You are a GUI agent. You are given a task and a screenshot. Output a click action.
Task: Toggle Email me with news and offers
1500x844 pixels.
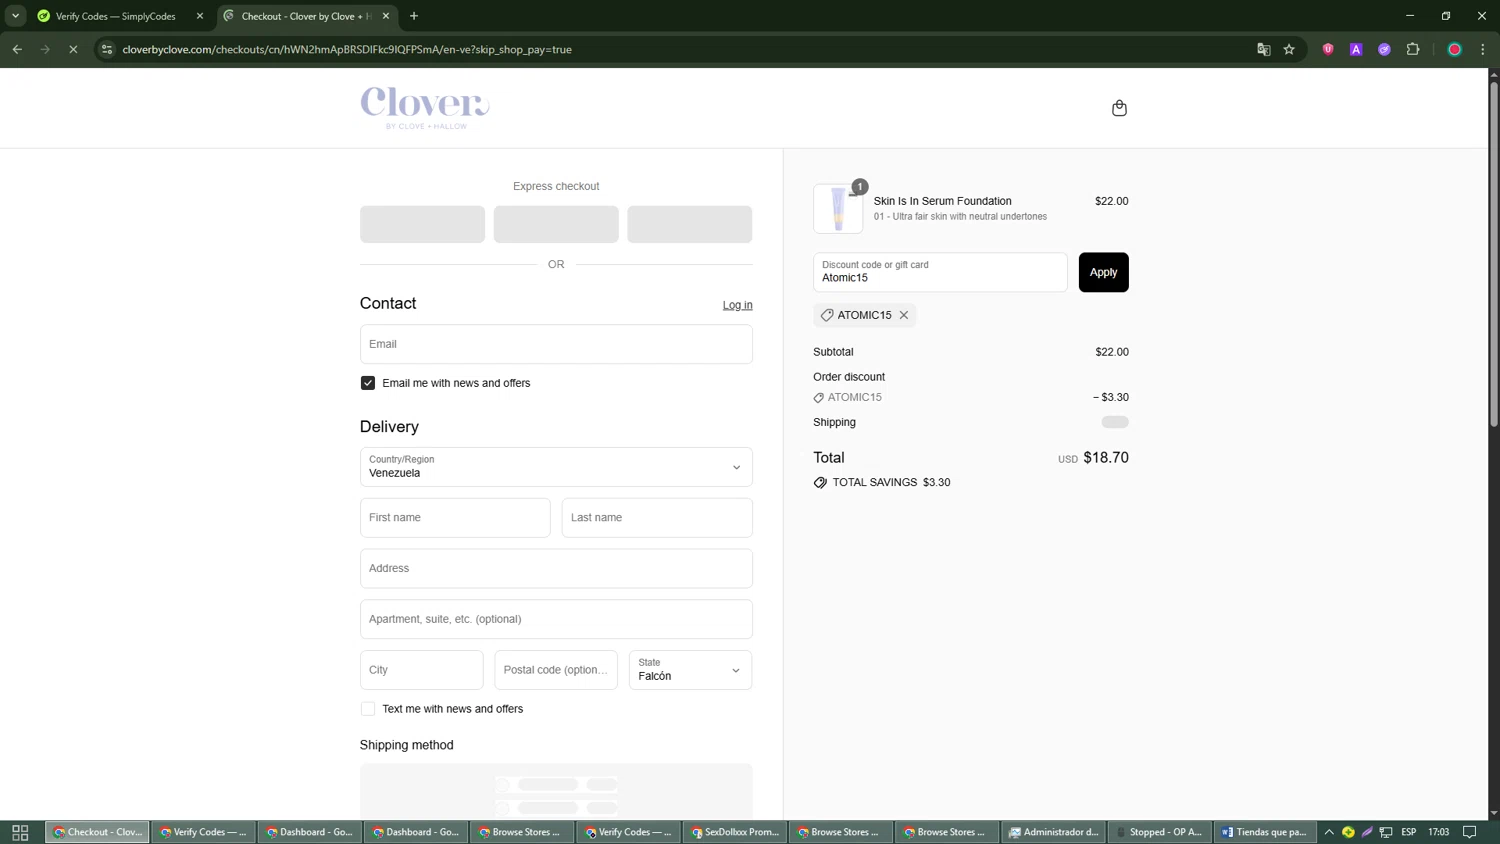pos(368,383)
